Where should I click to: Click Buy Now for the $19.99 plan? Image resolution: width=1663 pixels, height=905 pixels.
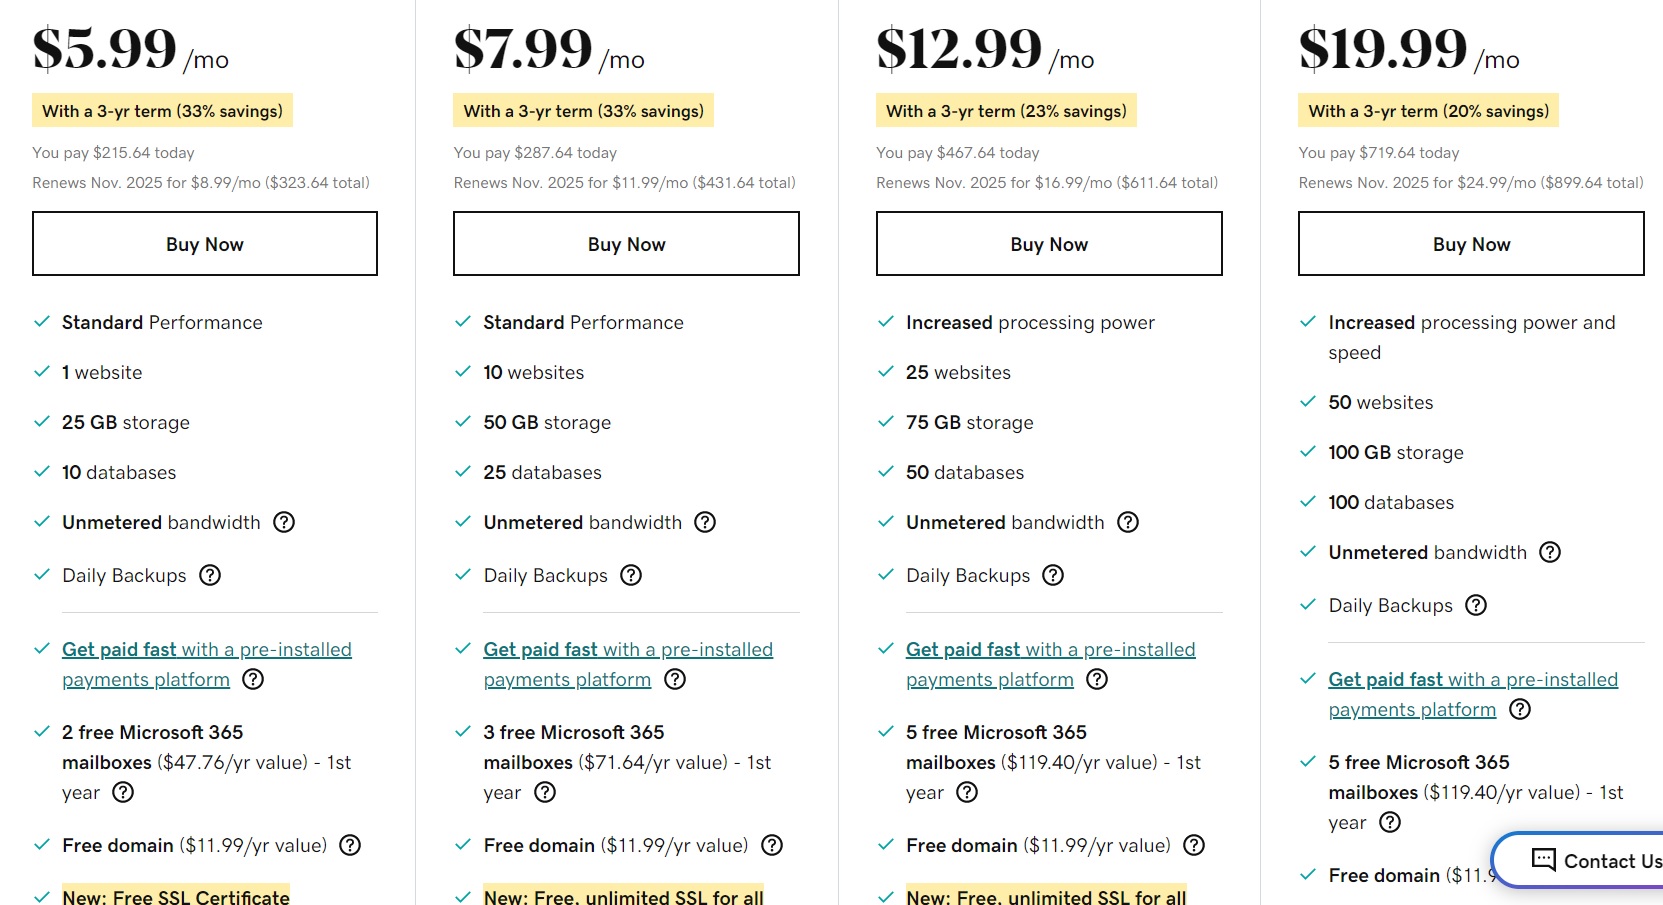[1471, 243]
